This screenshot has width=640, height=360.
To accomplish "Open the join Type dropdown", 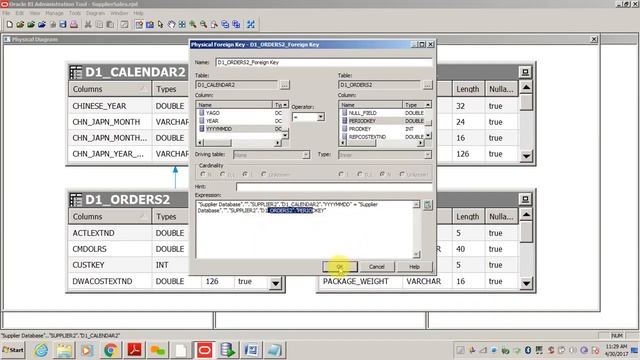I will [427, 155].
